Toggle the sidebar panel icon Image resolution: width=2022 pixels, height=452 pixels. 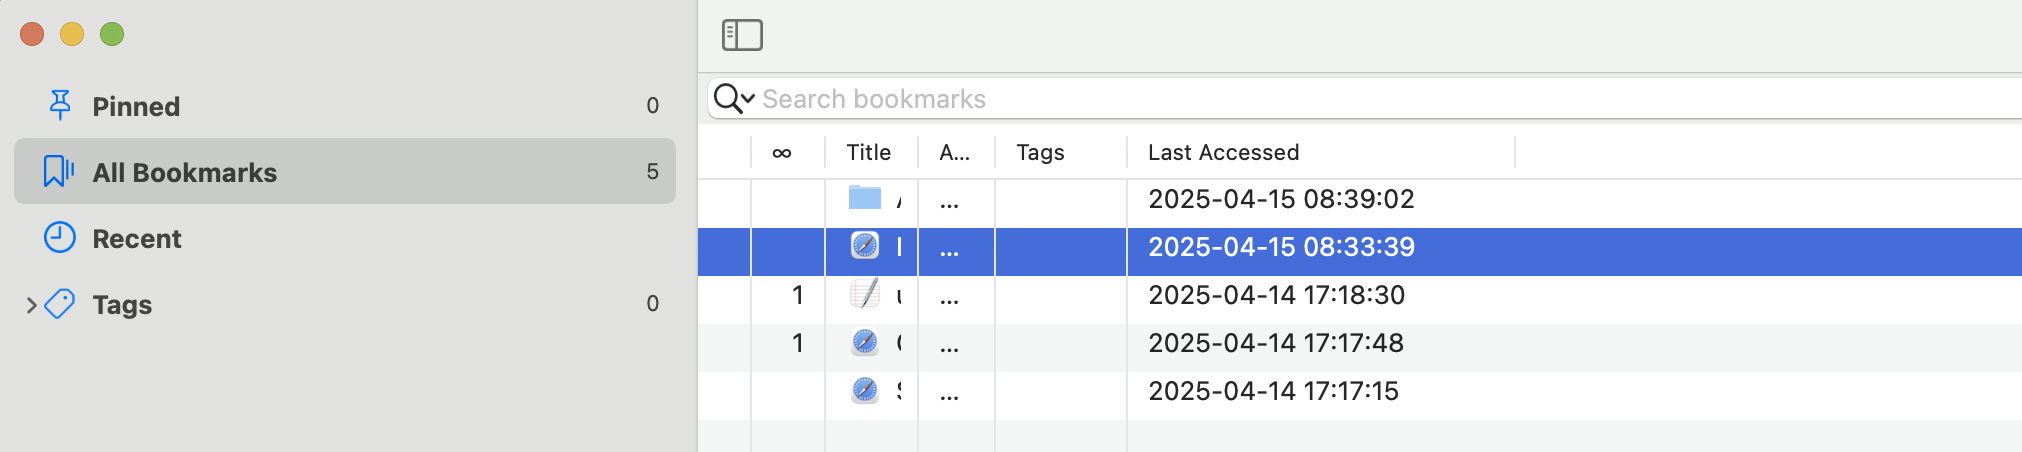tap(742, 35)
